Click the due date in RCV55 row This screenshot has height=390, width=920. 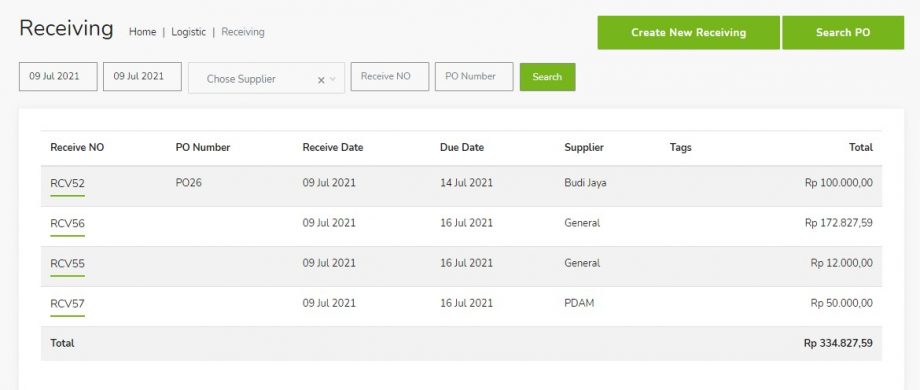(x=466, y=263)
